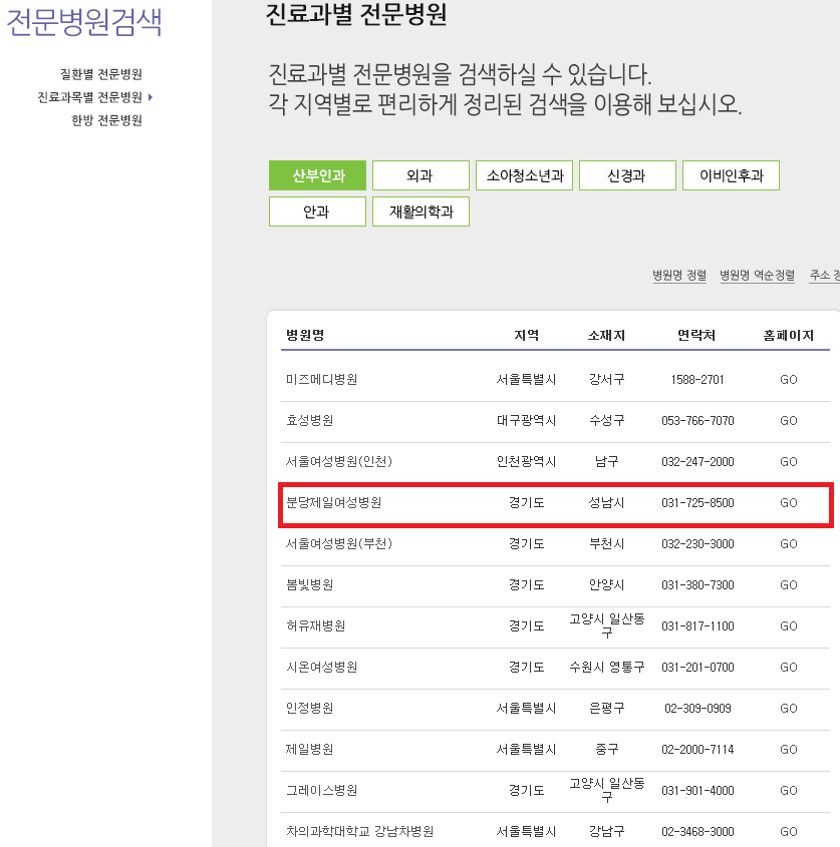Select the 이비인후과 department tab

pyautogui.click(x=731, y=175)
